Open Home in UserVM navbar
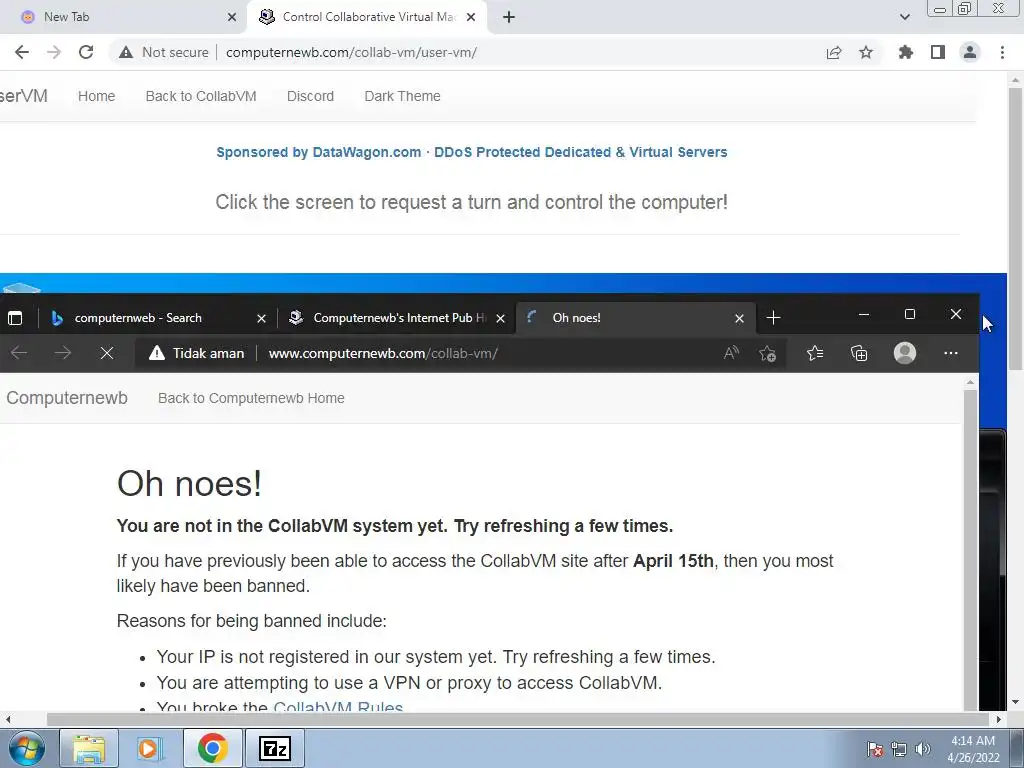Viewport: 1024px width, 768px height. [x=97, y=96]
